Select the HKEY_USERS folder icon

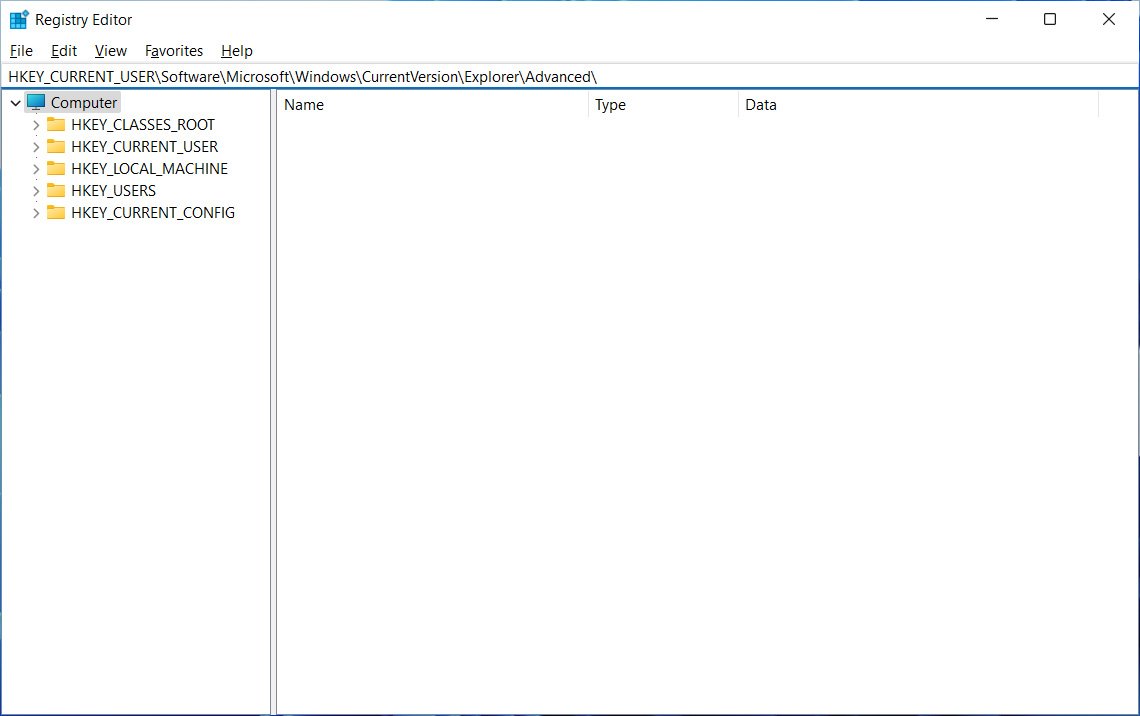click(56, 191)
